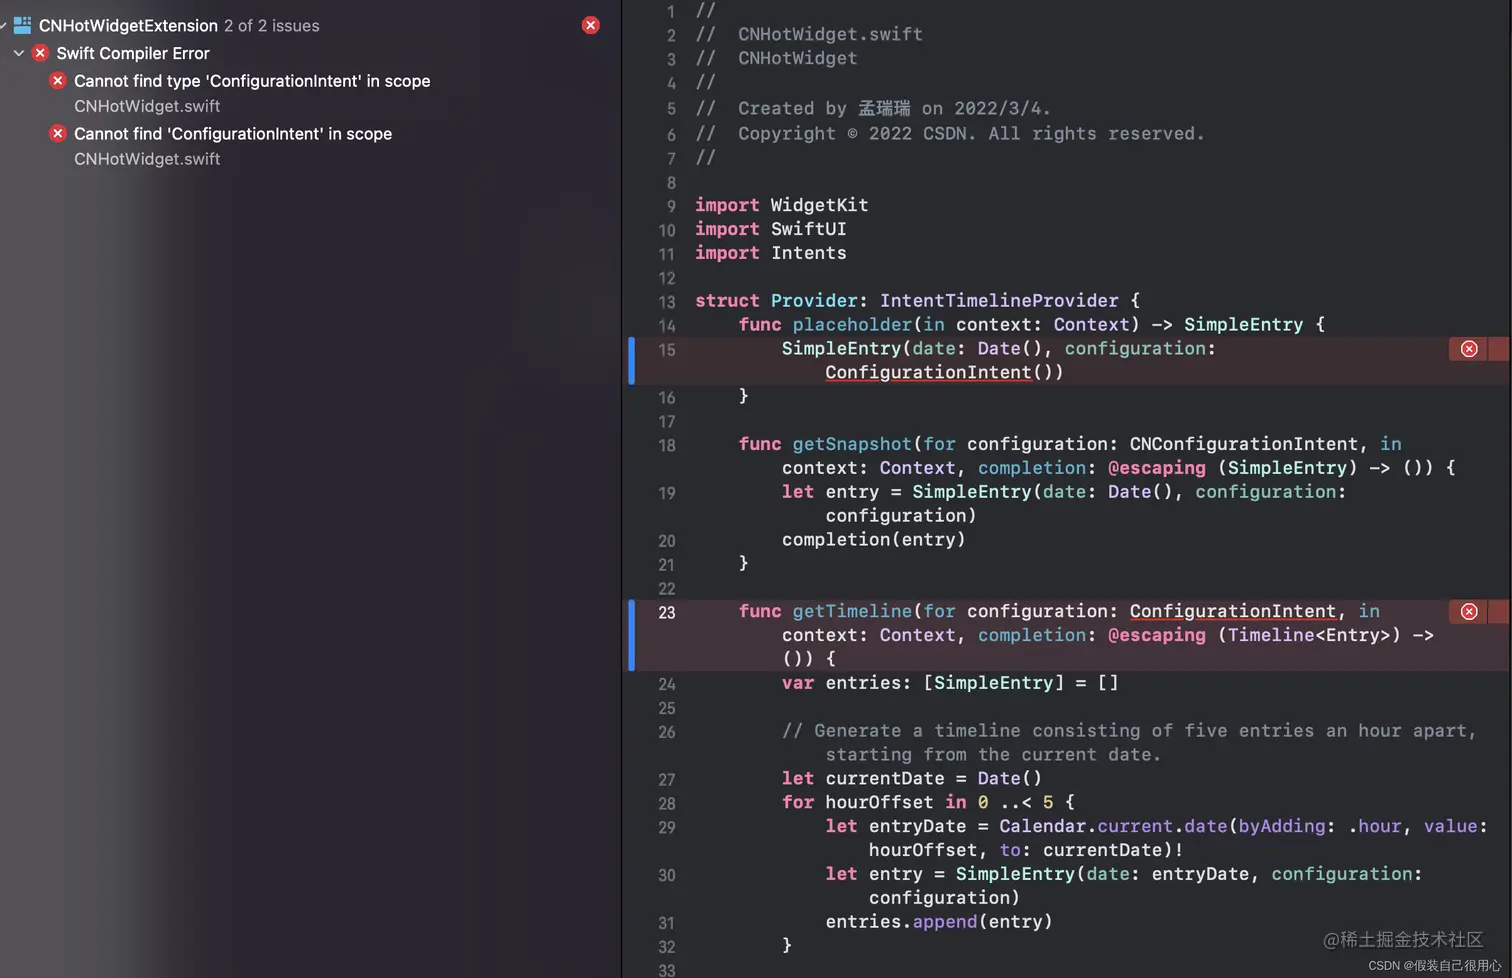
Task: Click the error icon beside Swift Compiler Error
Action: pyautogui.click(x=40, y=53)
